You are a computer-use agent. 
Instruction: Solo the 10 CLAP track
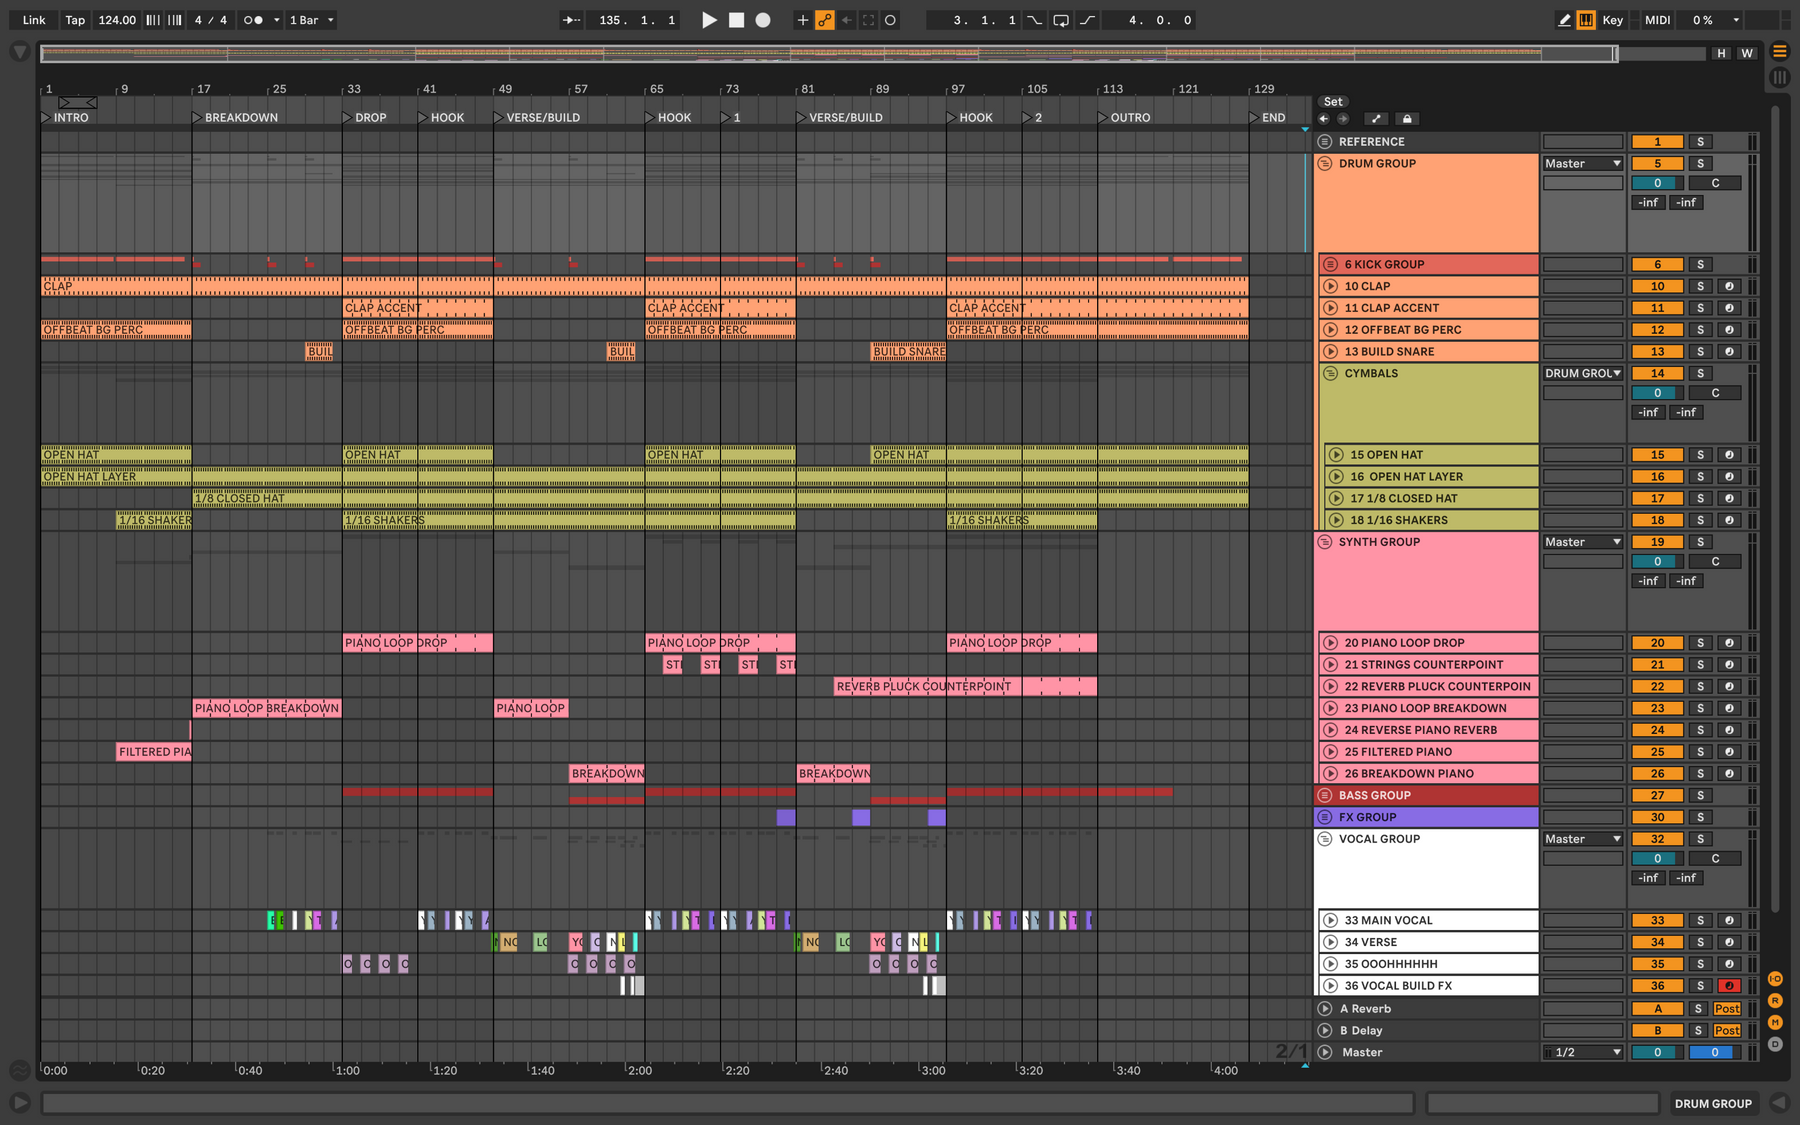point(1700,286)
